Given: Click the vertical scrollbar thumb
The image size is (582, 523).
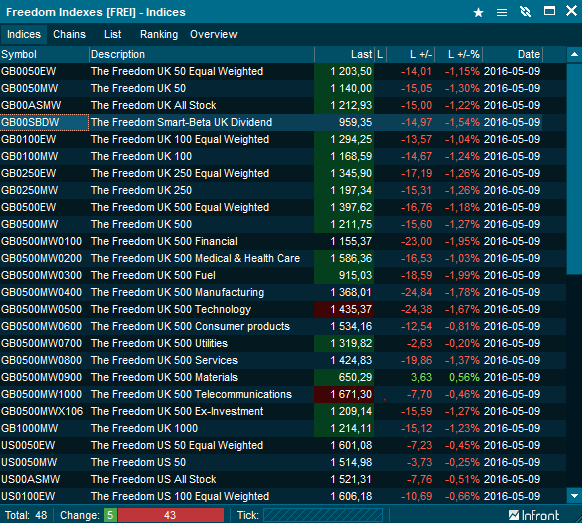Looking at the screenshot, I should [x=574, y=169].
